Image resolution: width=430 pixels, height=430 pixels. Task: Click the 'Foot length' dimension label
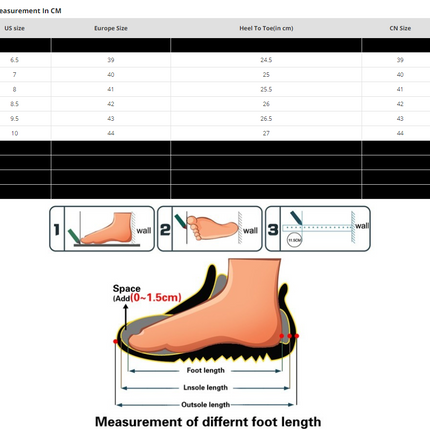coord(205,370)
